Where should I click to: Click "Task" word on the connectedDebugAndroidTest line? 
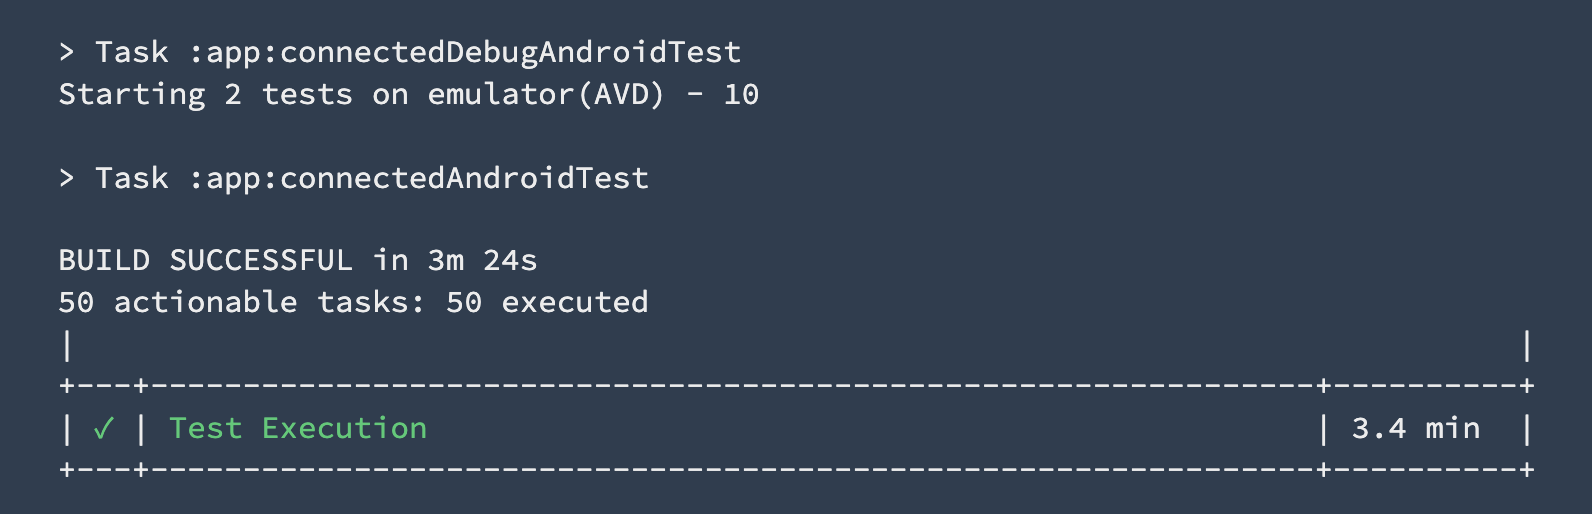(132, 52)
